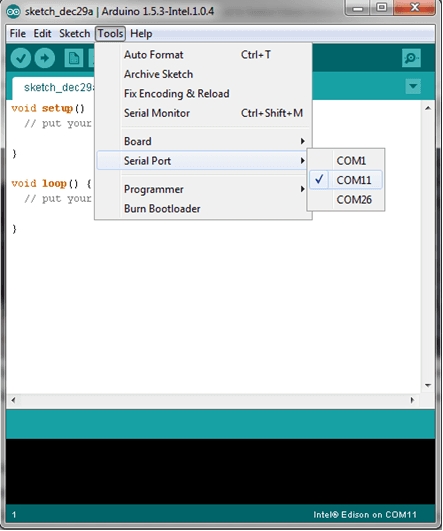Click the Verify checkmark icon

[x=21, y=58]
